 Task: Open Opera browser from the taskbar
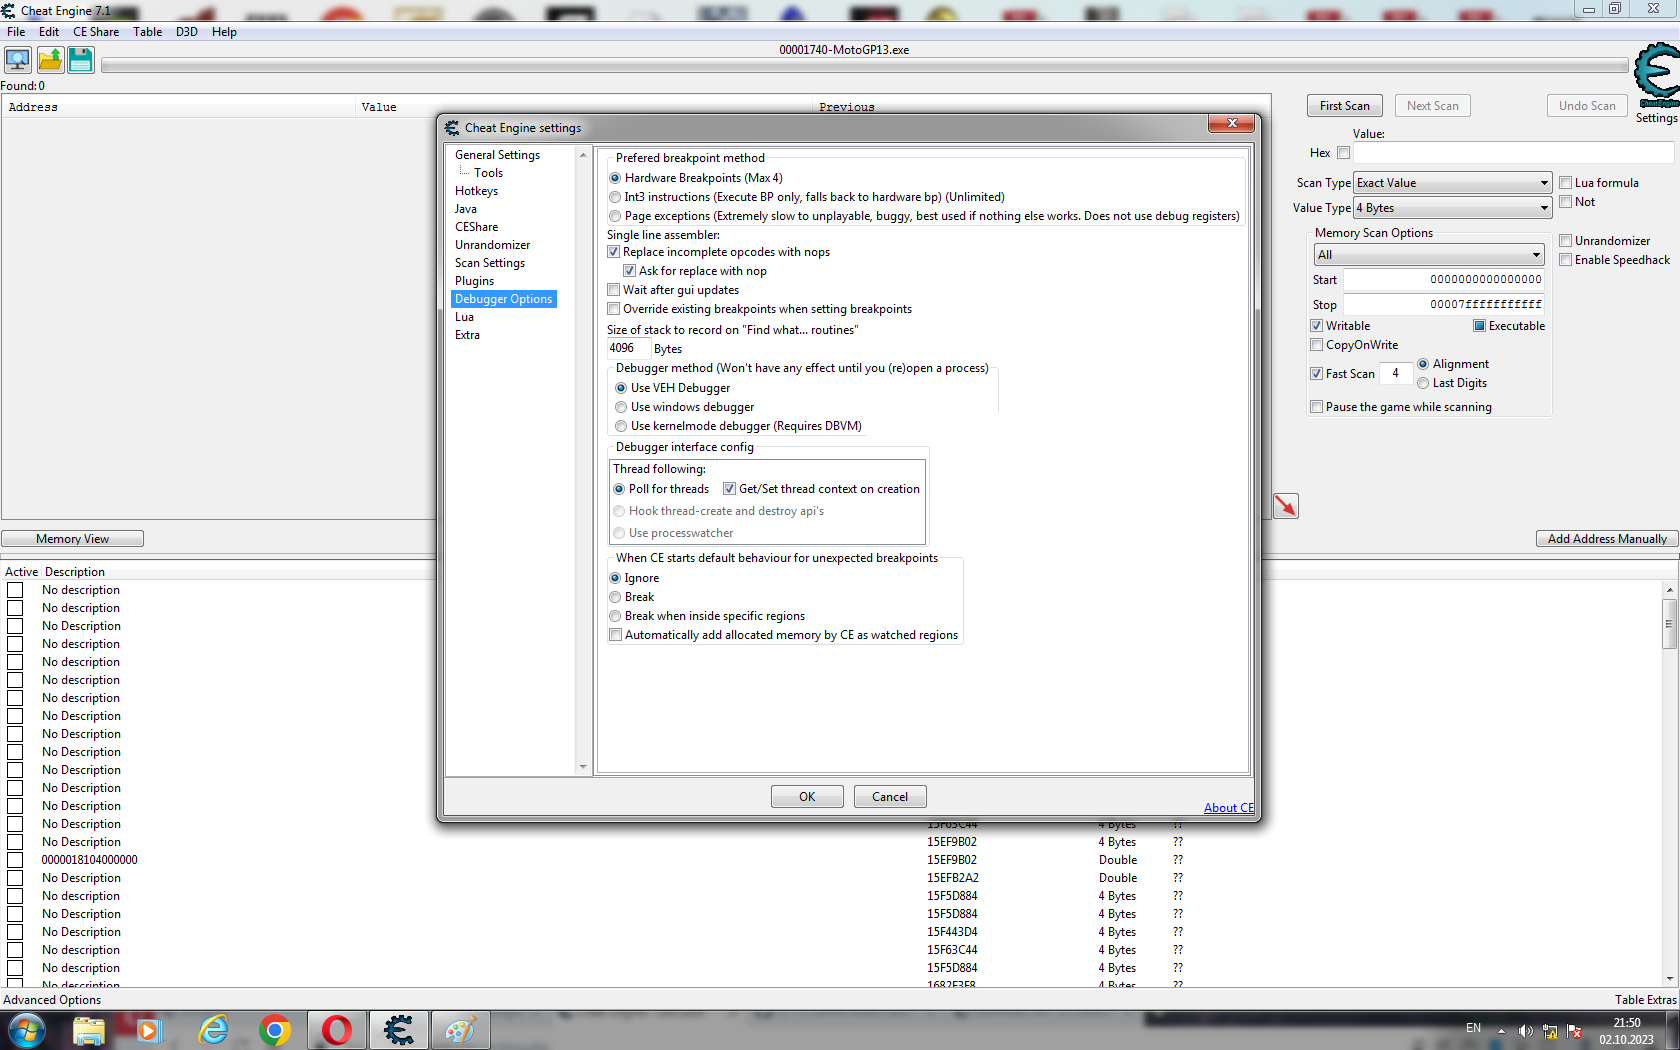tap(337, 1030)
